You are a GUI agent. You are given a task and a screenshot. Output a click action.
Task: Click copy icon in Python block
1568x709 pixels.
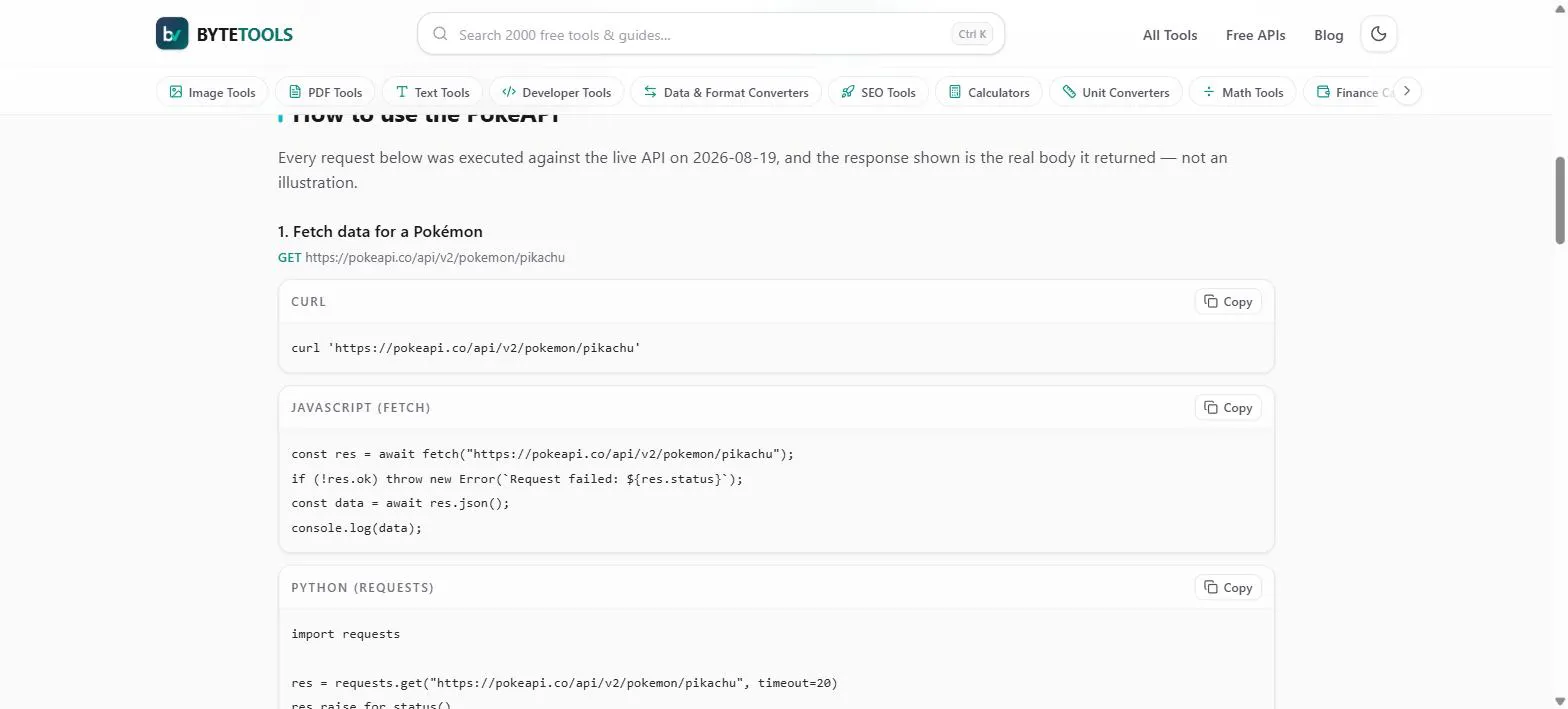(1211, 587)
